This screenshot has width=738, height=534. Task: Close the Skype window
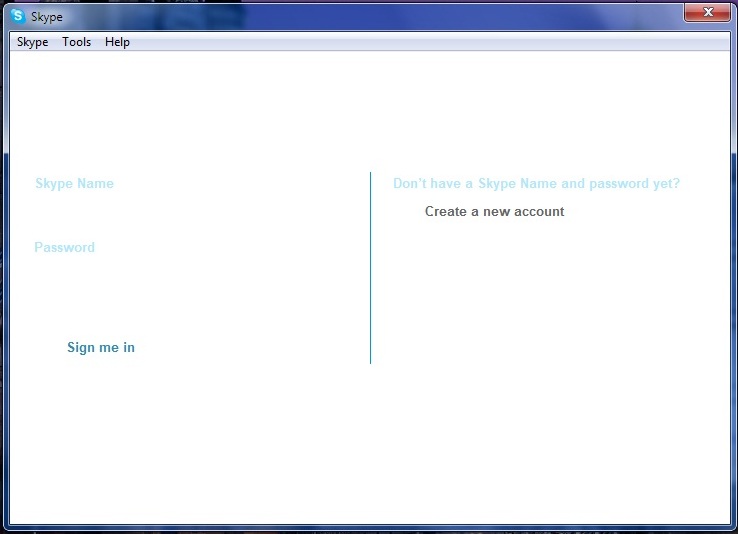click(707, 12)
